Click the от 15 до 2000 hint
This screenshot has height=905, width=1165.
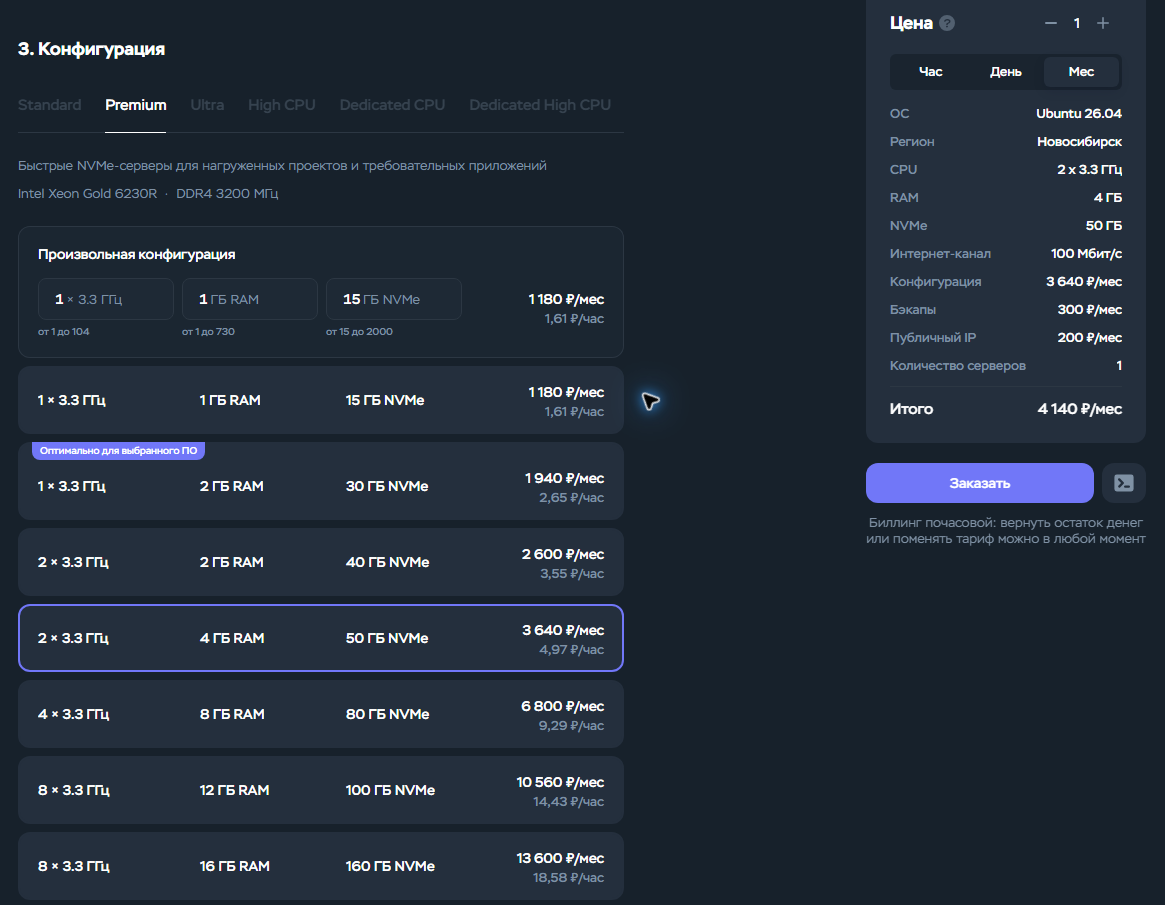tap(360, 332)
